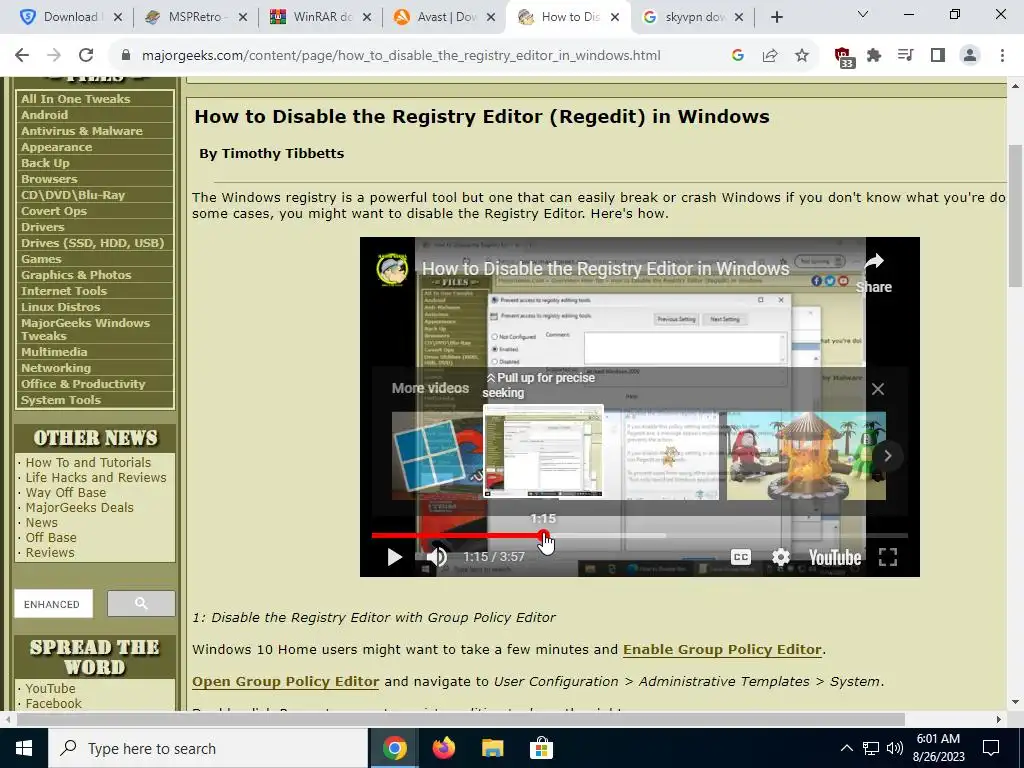
Task: Open a new tab with the plus button
Action: coord(776,18)
